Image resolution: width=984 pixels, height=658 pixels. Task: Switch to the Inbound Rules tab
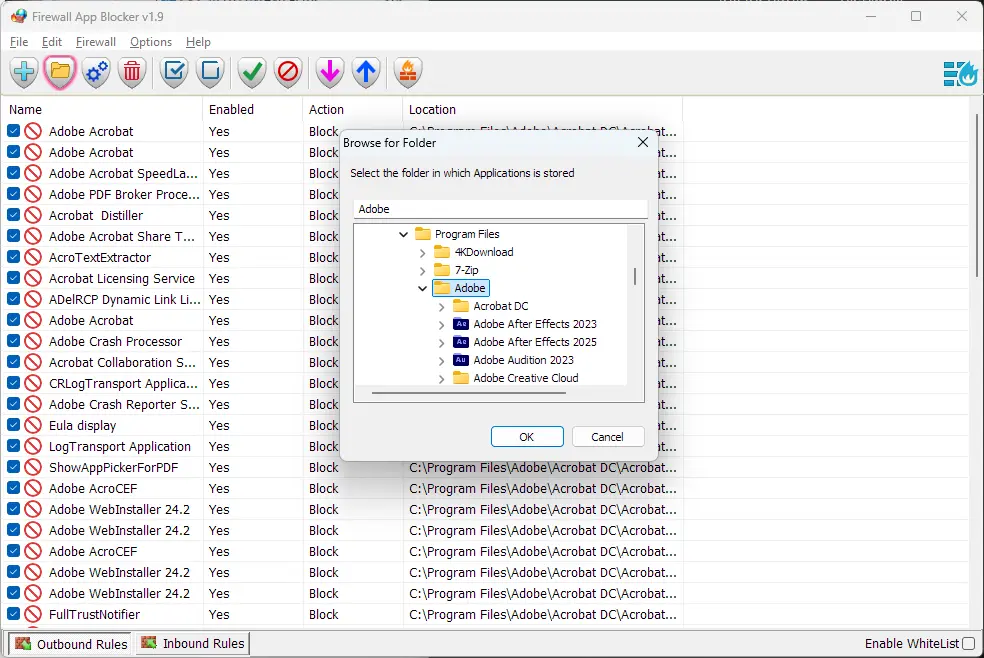pos(192,644)
